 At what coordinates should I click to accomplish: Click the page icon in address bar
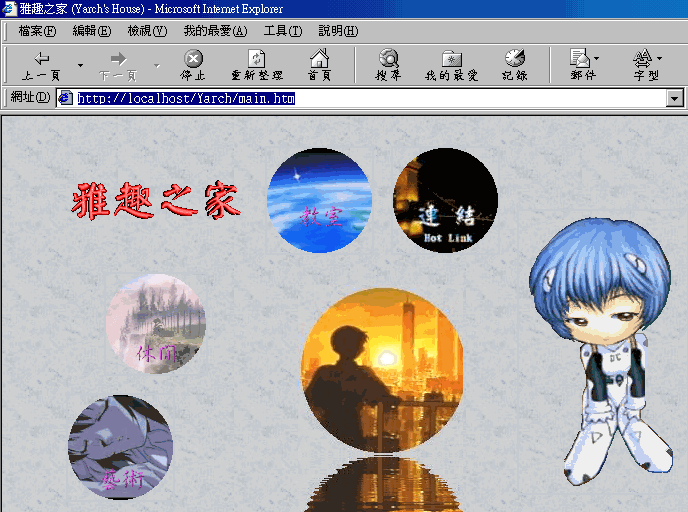coord(65,98)
